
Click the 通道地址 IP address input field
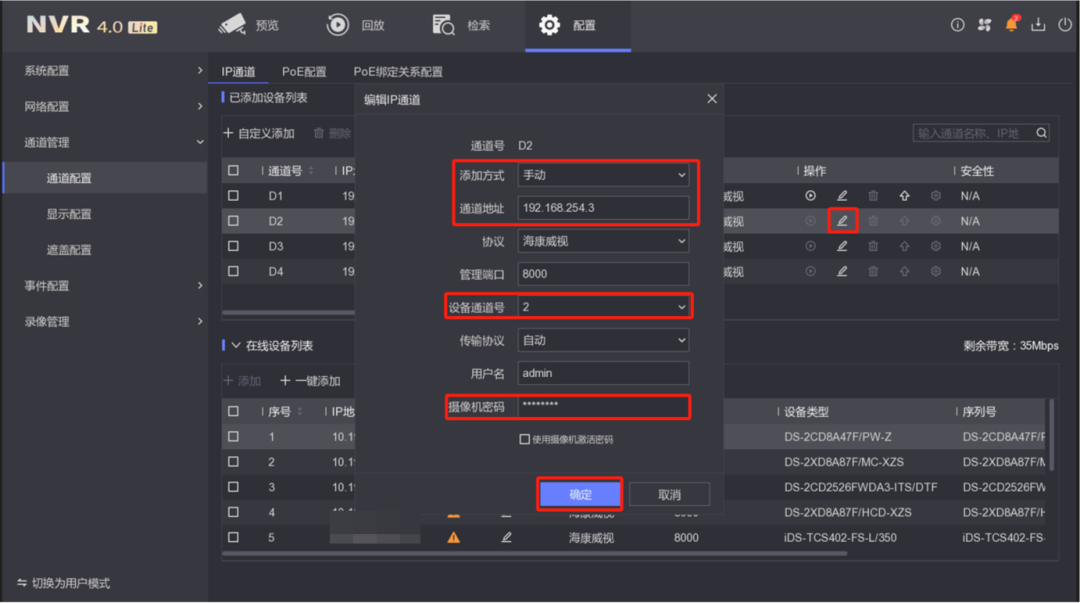603,208
